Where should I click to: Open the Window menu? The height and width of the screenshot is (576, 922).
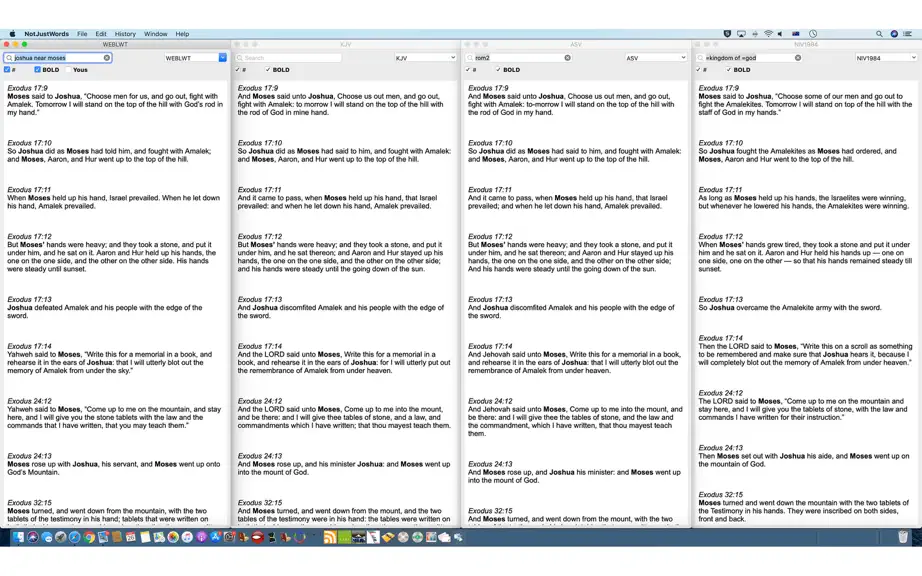click(x=156, y=34)
